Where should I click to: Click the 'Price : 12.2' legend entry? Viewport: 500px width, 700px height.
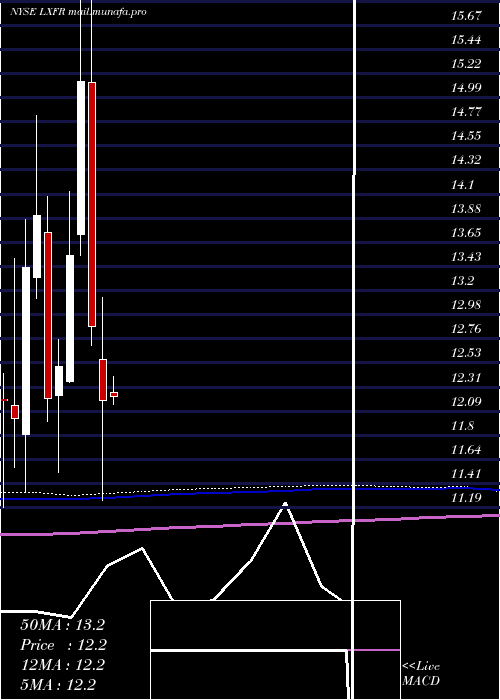[62, 645]
